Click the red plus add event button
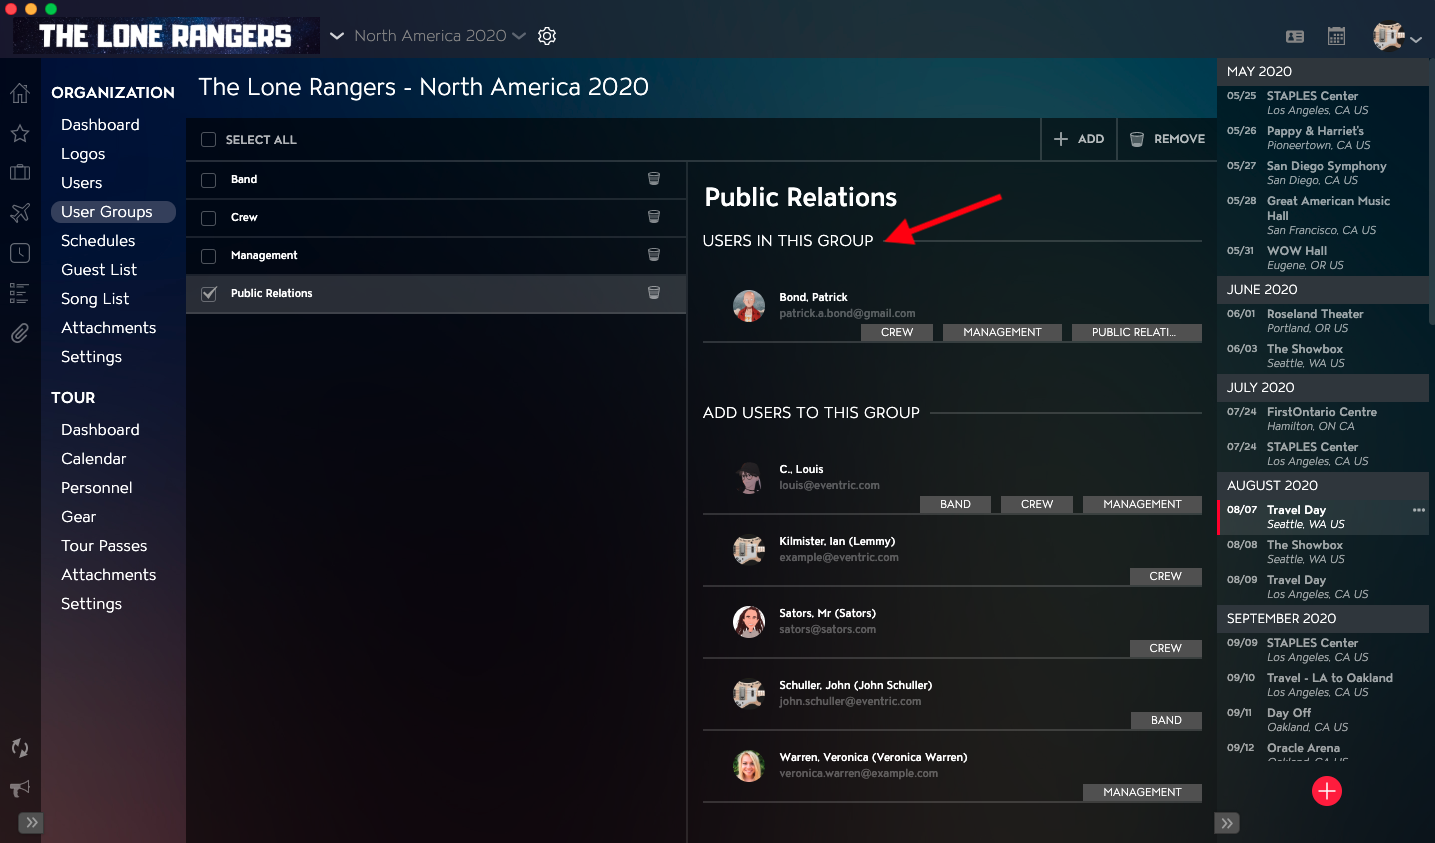 pyautogui.click(x=1327, y=791)
